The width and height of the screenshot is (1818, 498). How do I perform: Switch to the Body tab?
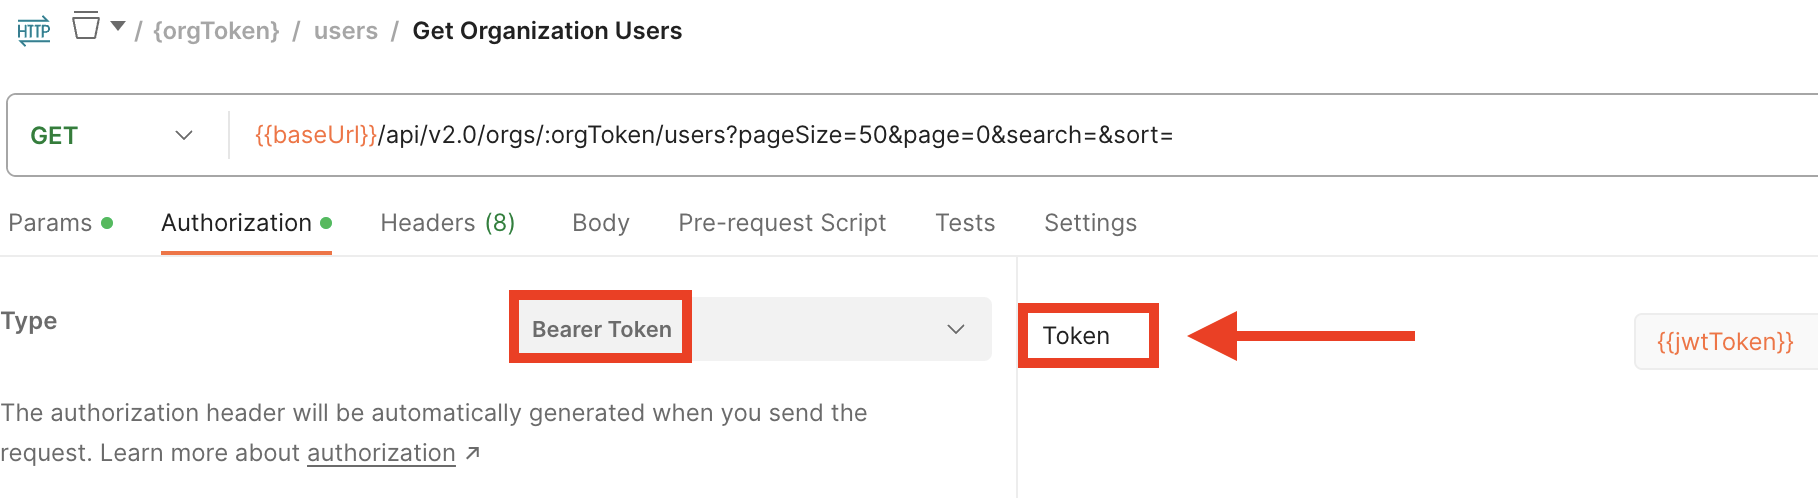pyautogui.click(x=601, y=223)
